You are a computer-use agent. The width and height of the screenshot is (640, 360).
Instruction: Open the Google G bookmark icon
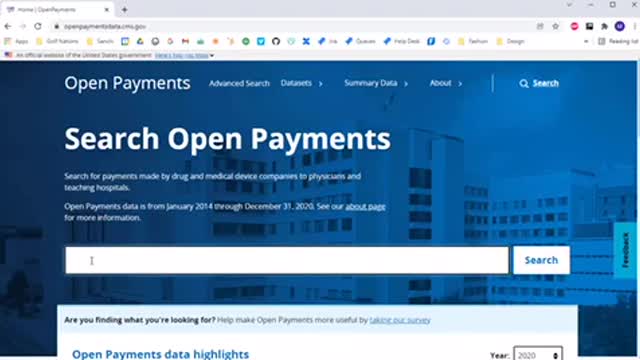(170, 41)
